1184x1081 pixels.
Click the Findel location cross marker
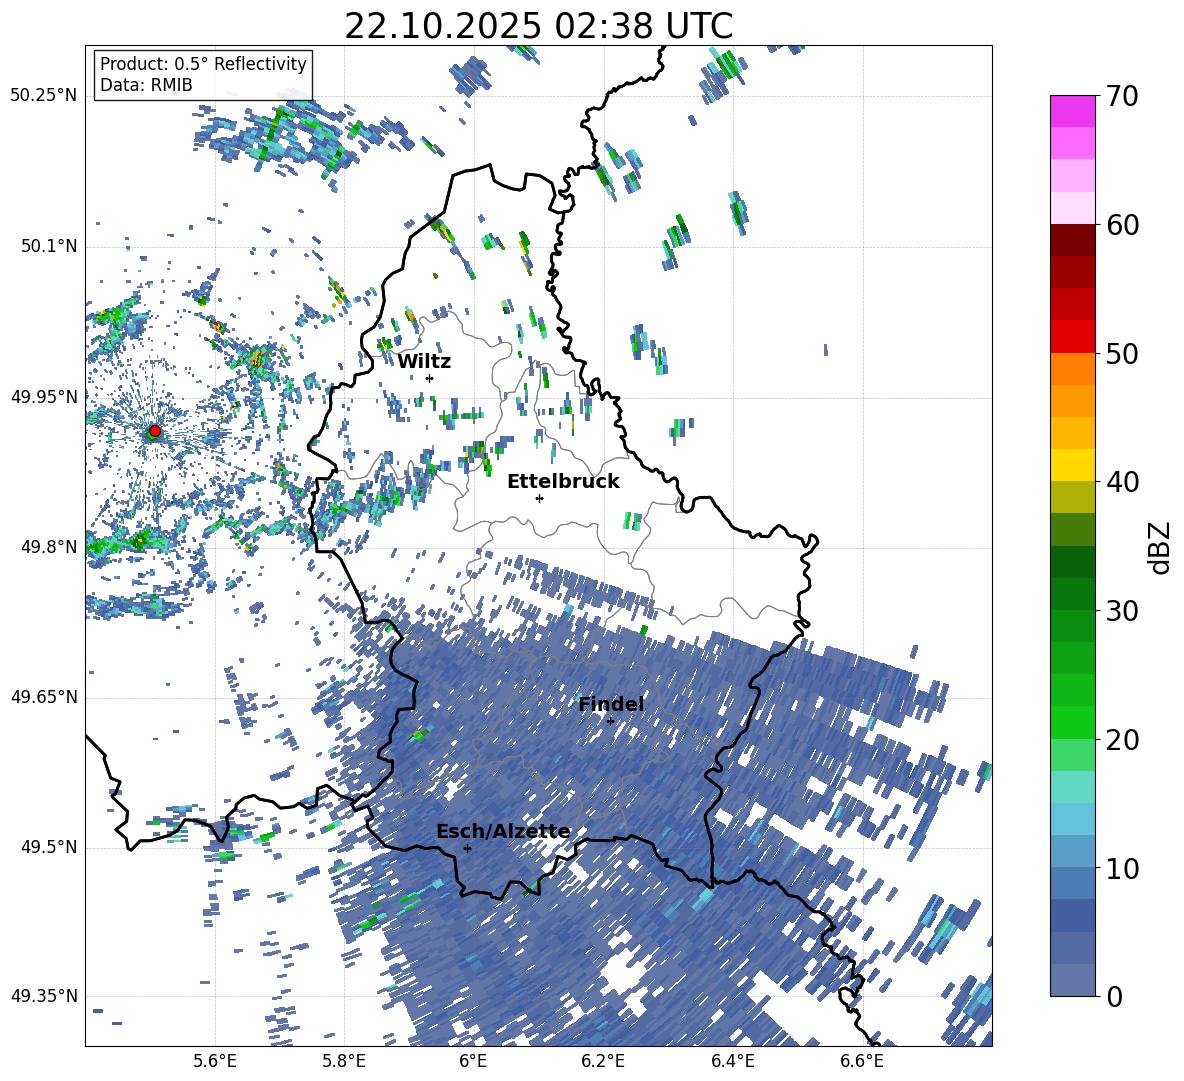[x=610, y=721]
